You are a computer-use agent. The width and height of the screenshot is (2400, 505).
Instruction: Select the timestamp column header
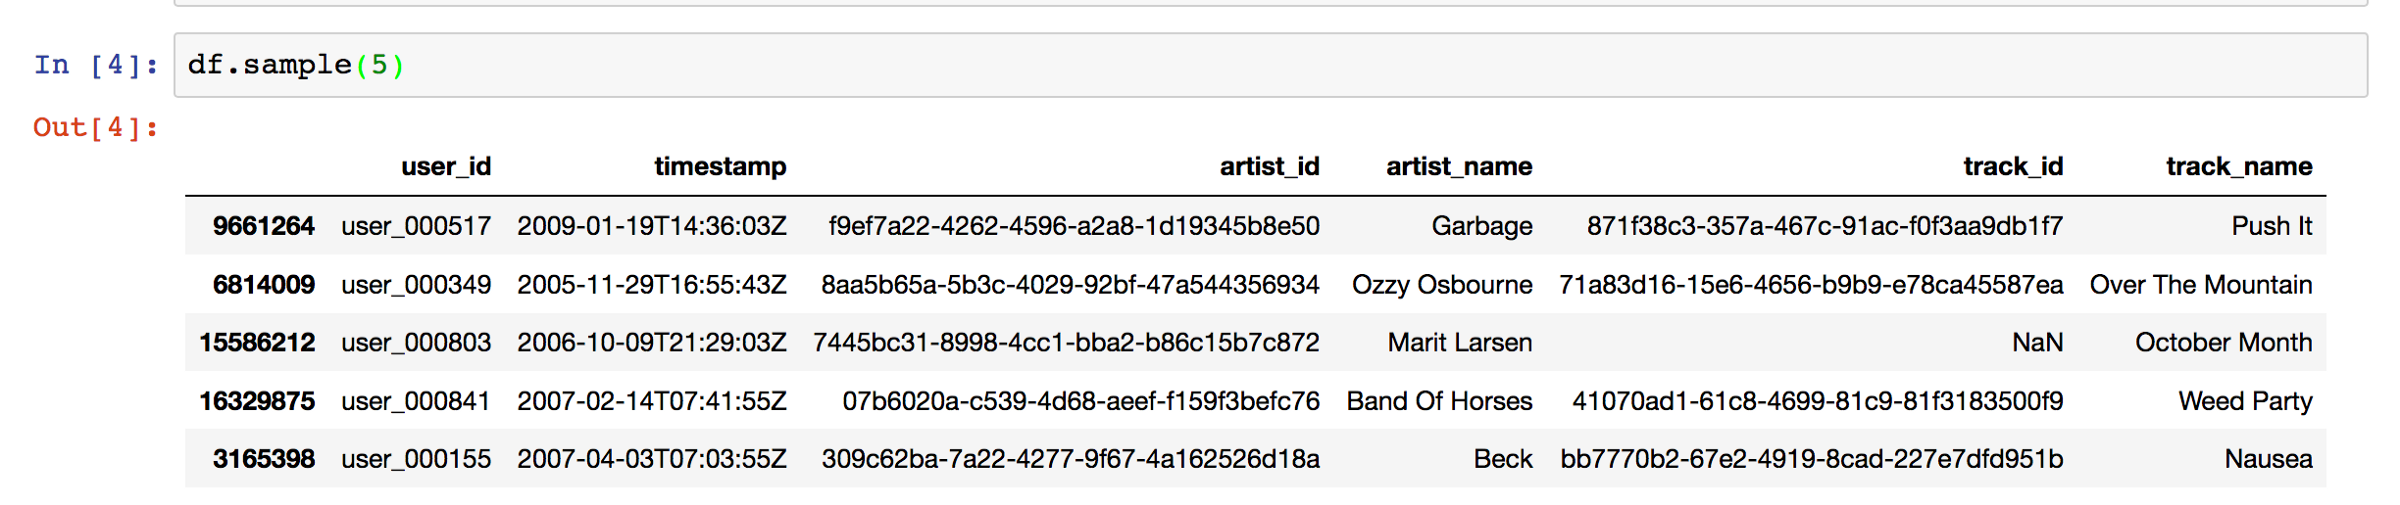720,166
